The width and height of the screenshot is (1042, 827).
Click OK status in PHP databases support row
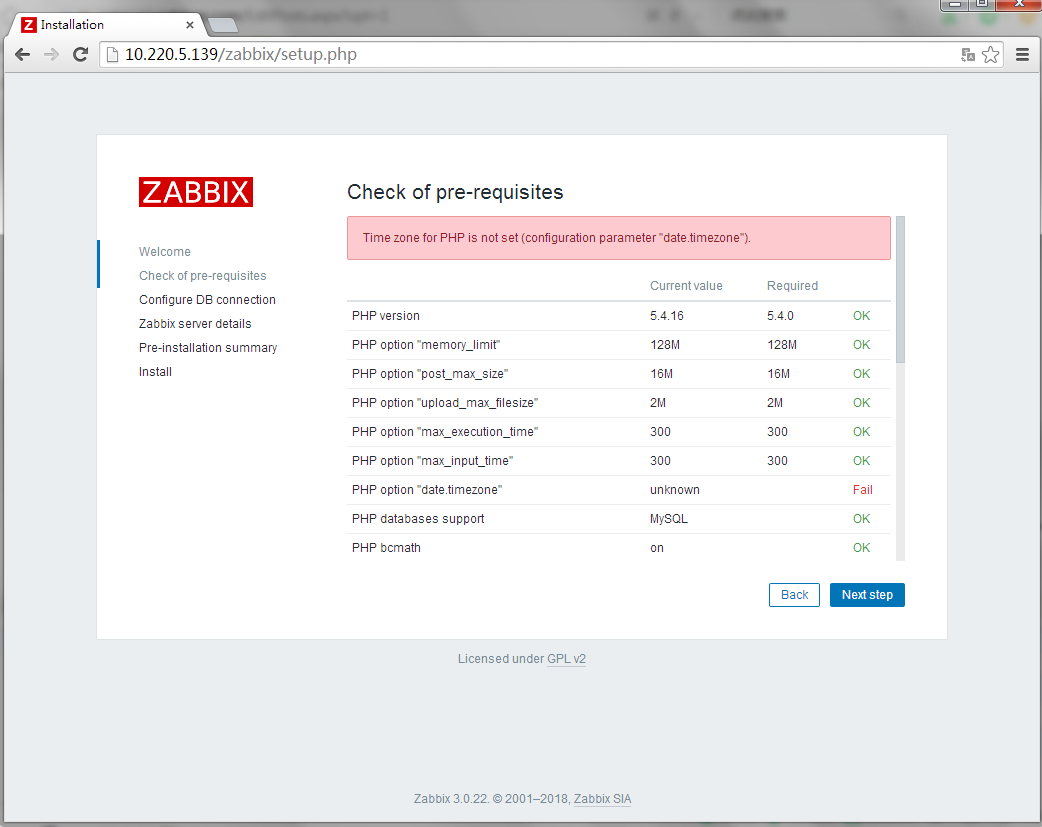tap(861, 519)
